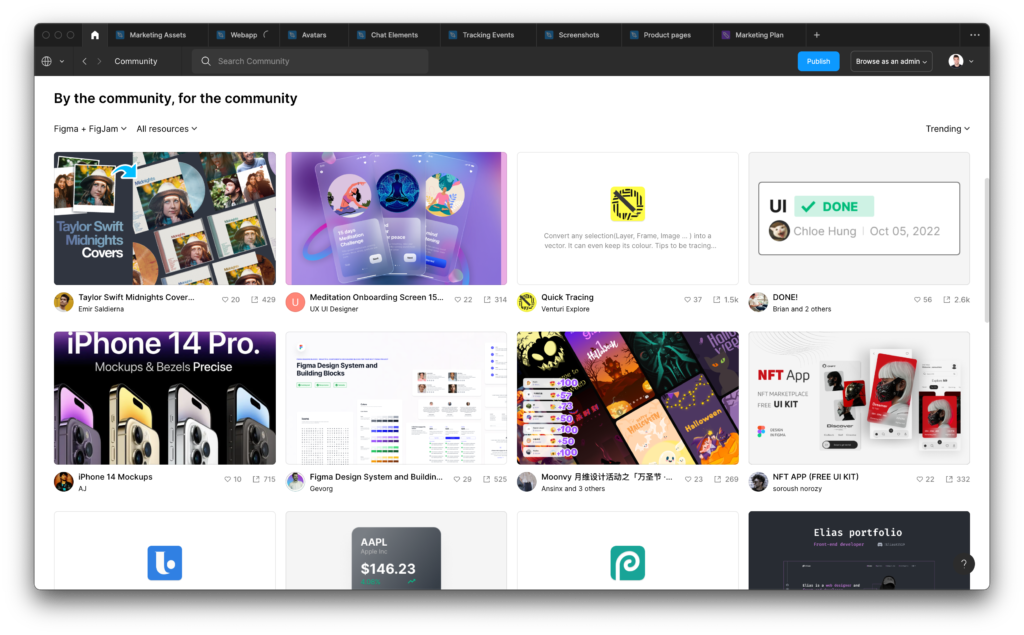Open the Elias portfolio thumbnail
The width and height of the screenshot is (1024, 635).
[x=859, y=551]
